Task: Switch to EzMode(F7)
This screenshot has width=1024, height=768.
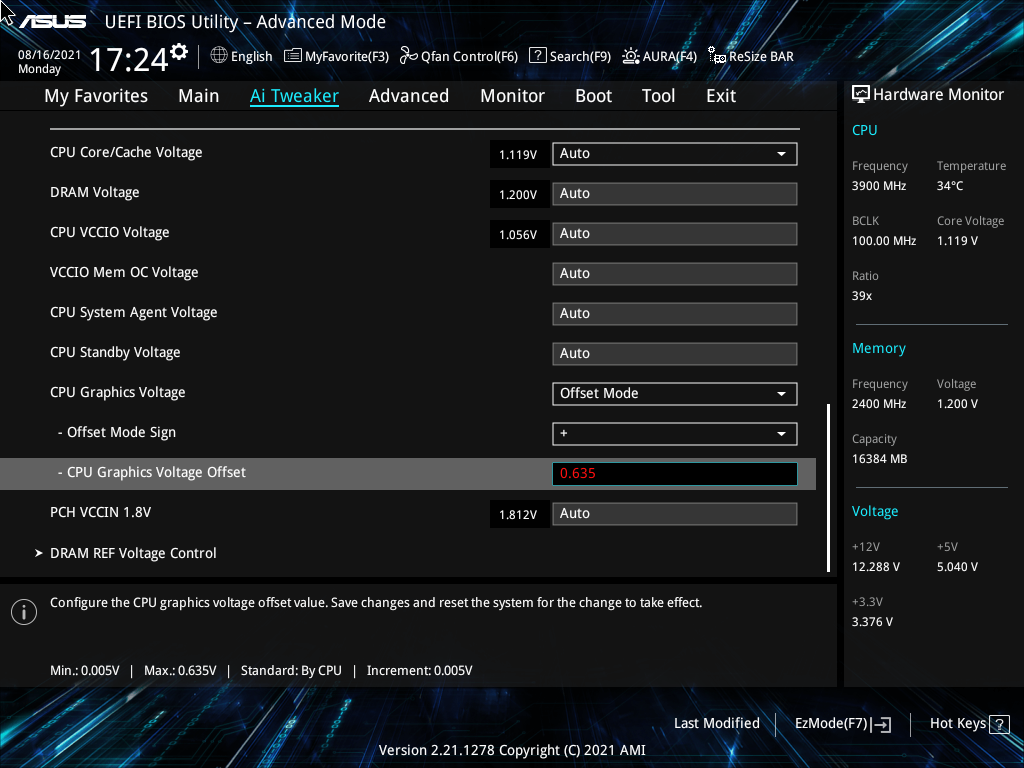Action: pos(842,724)
